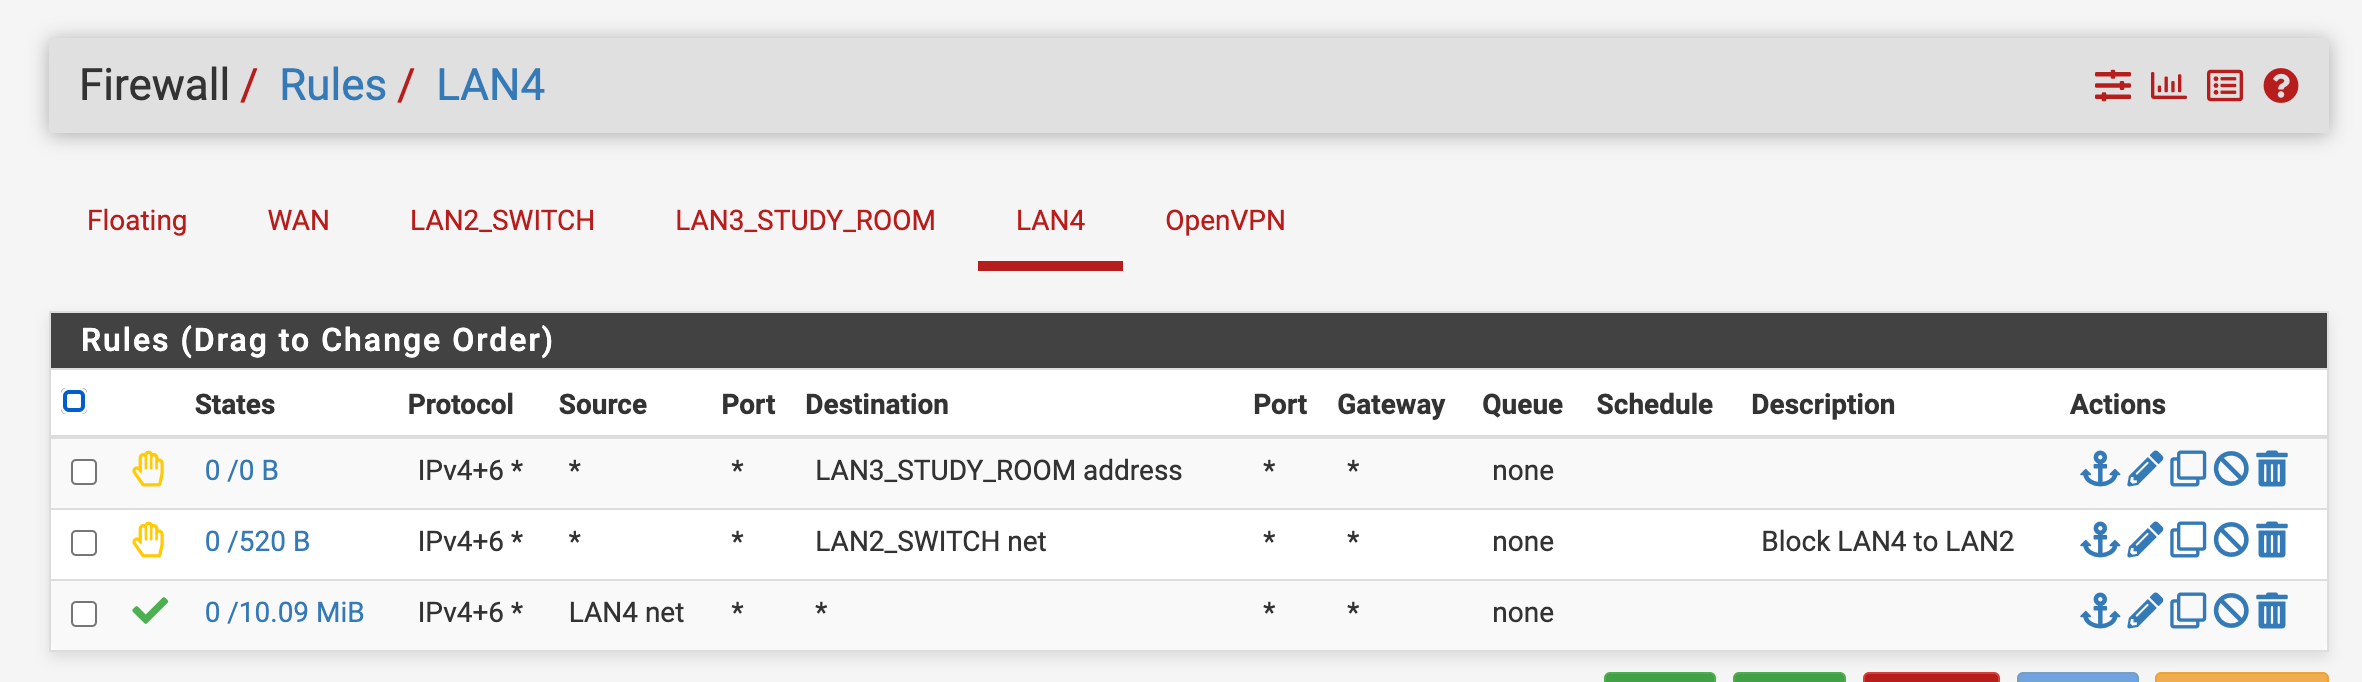Open the red help question-mark icon
Screen dimensions: 2362x682
tap(2281, 86)
